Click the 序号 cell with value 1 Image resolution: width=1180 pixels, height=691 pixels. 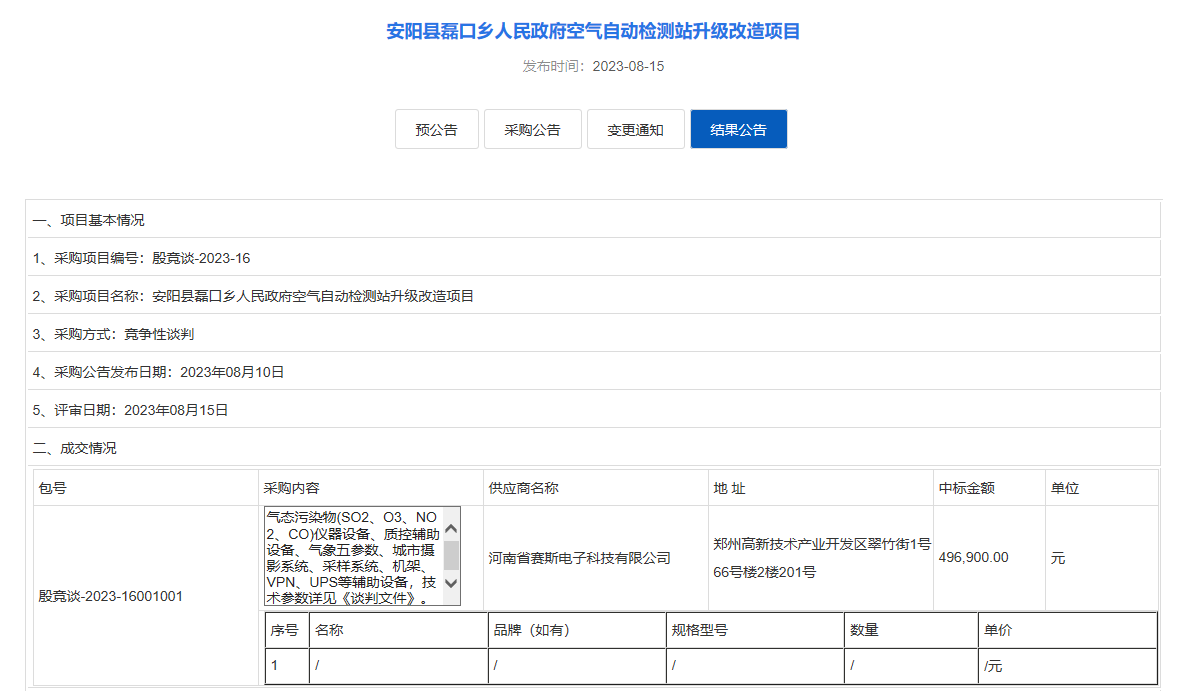pos(287,665)
